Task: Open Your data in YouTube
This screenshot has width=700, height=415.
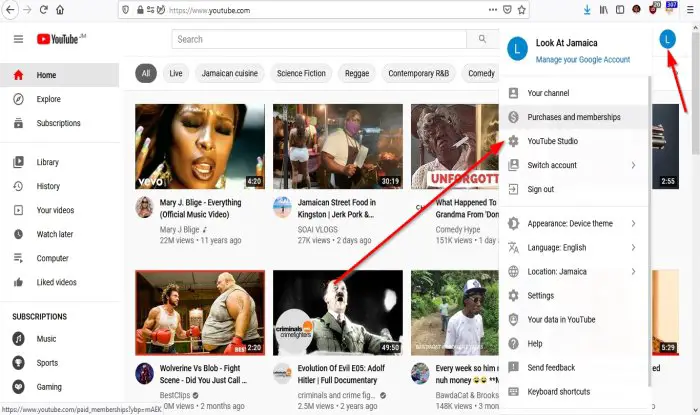Action: (x=573, y=320)
